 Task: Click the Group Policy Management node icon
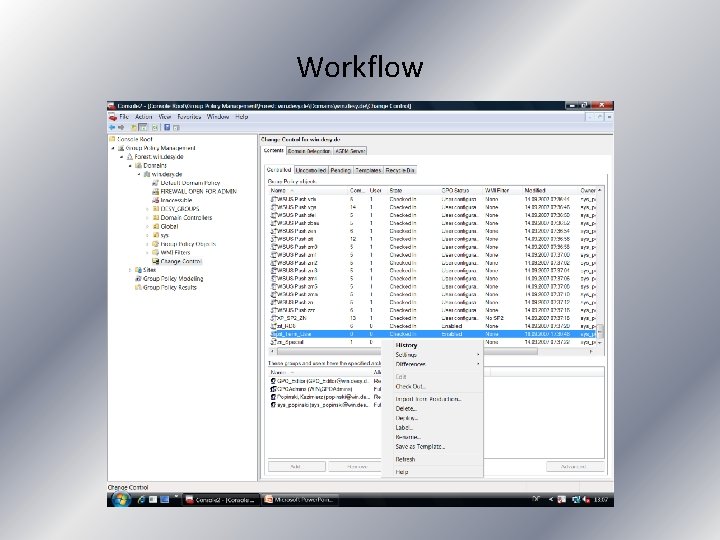(121, 148)
